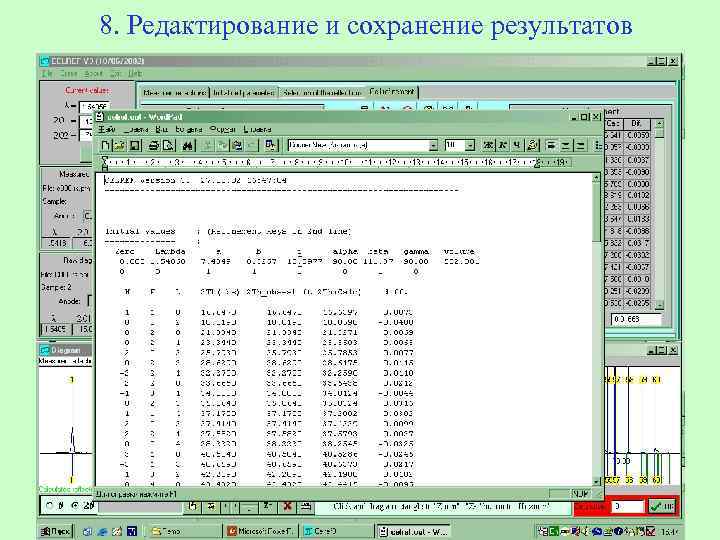Toggle Bold formatting in WordPad
The image size is (720, 540).
point(488,146)
